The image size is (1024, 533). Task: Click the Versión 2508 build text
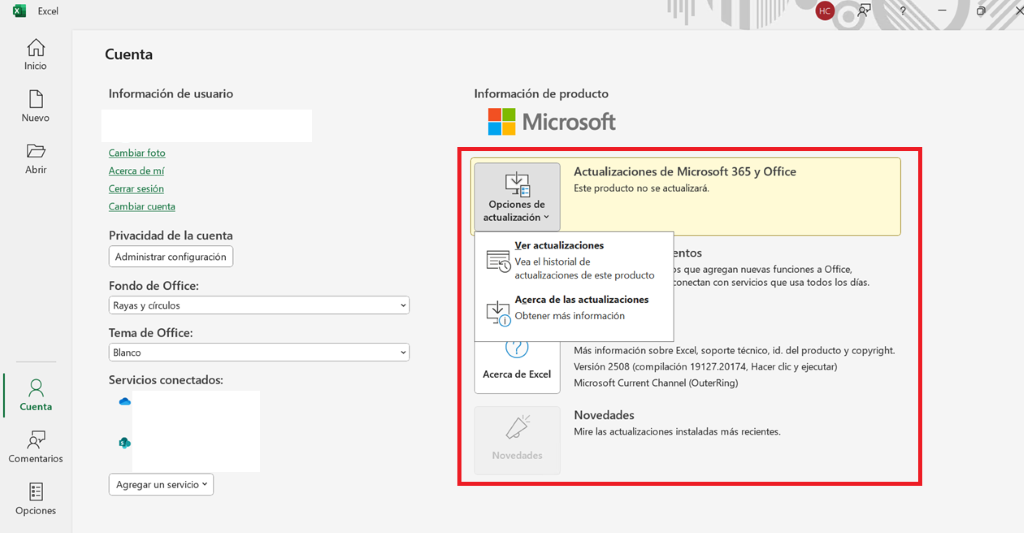click(x=705, y=366)
